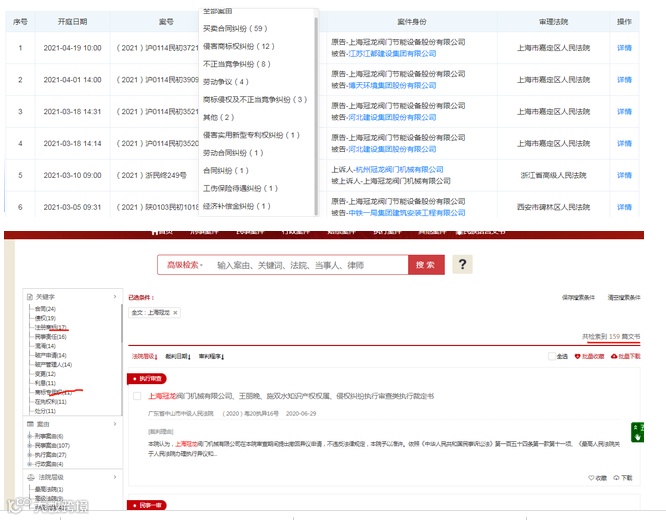Open appellant link 杭州冠龙阀门机械有限公司
This screenshot has width=666, height=520.
(399, 170)
